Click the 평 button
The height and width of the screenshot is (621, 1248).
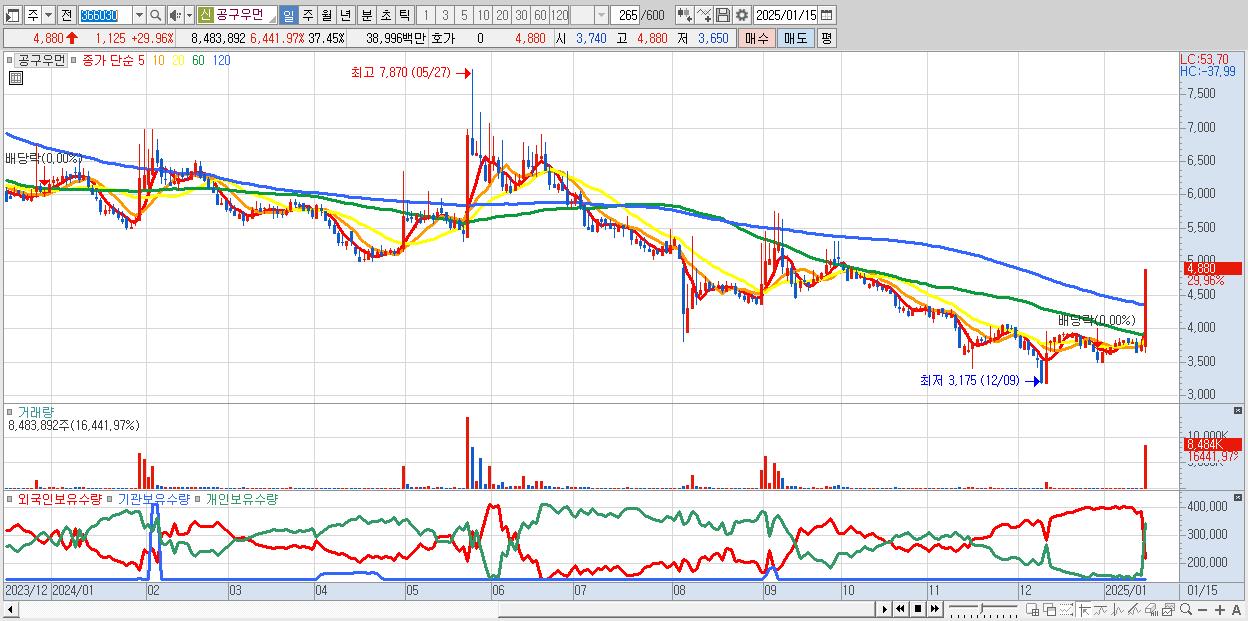pos(826,38)
